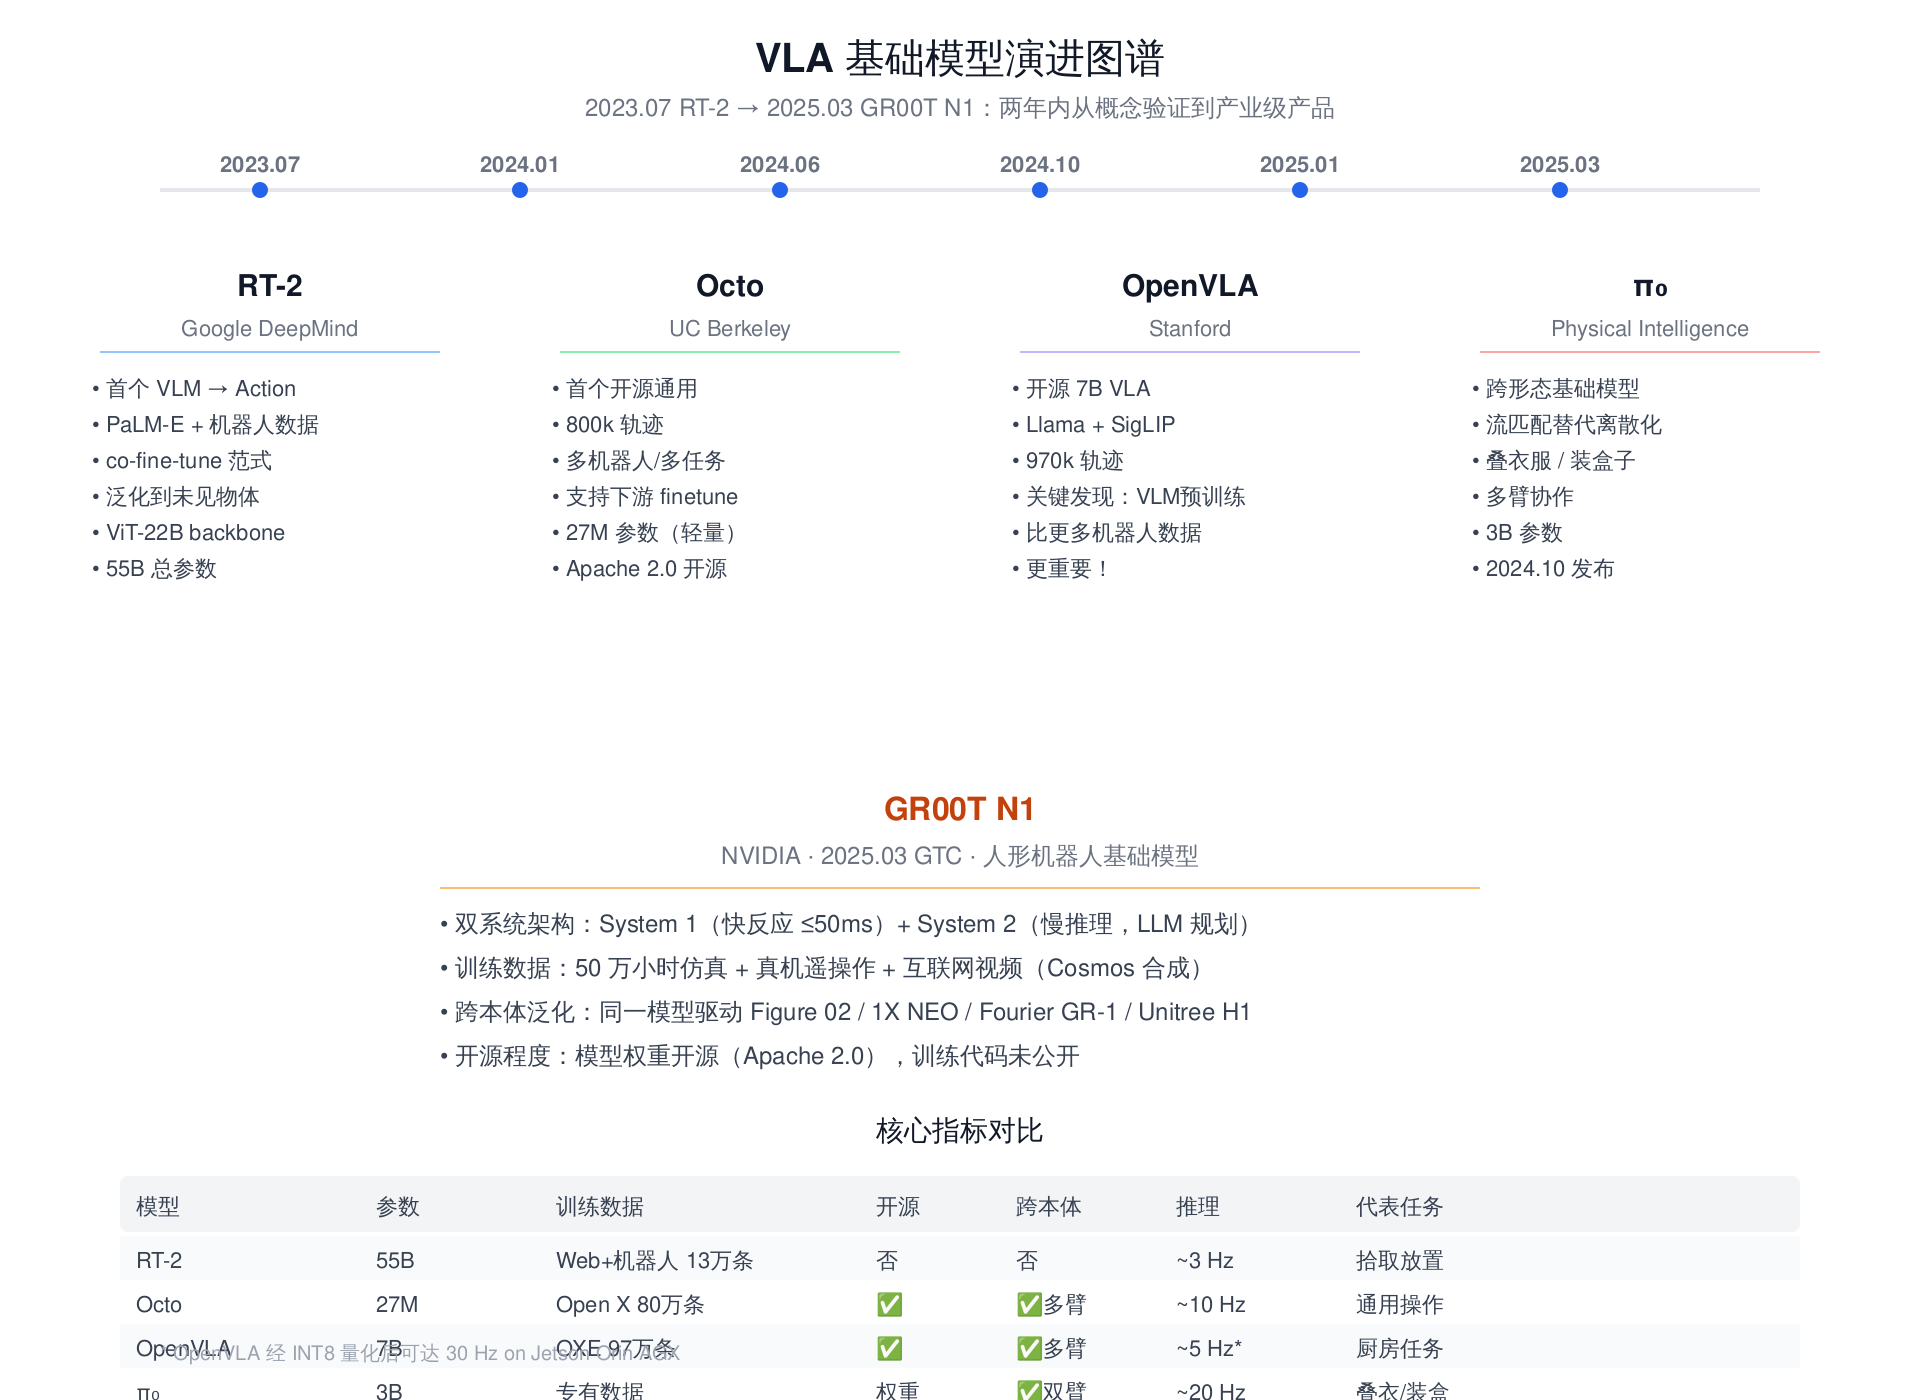Select the bullet '跨形态基础模型'
Image resolution: width=1920 pixels, height=1400 pixels.
[1557, 388]
